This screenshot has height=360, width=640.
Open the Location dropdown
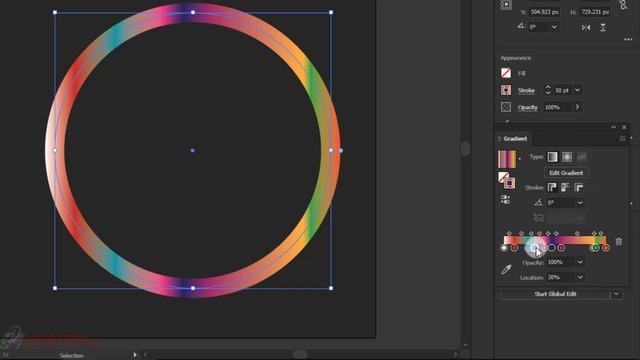point(580,277)
